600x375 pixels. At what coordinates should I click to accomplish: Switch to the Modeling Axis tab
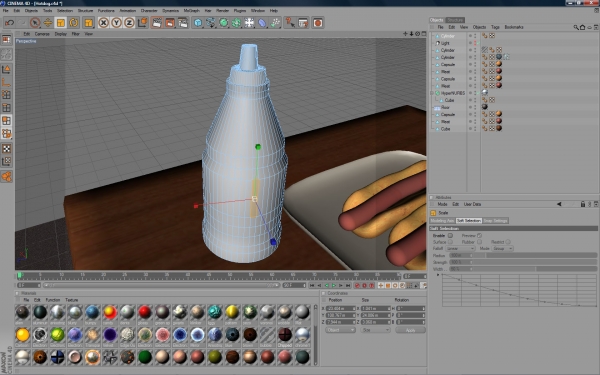pyautogui.click(x=442, y=221)
